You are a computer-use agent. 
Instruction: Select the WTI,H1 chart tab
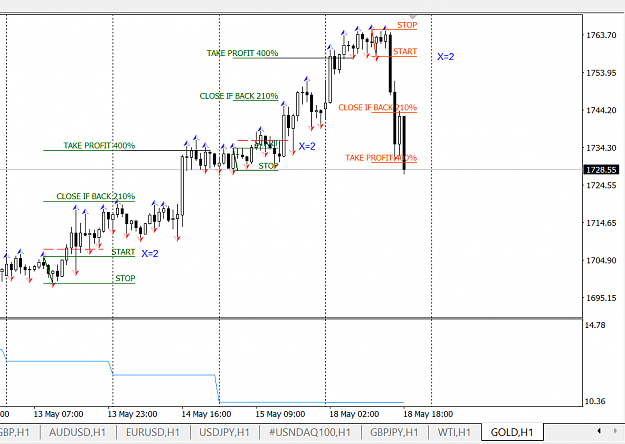pyautogui.click(x=454, y=432)
